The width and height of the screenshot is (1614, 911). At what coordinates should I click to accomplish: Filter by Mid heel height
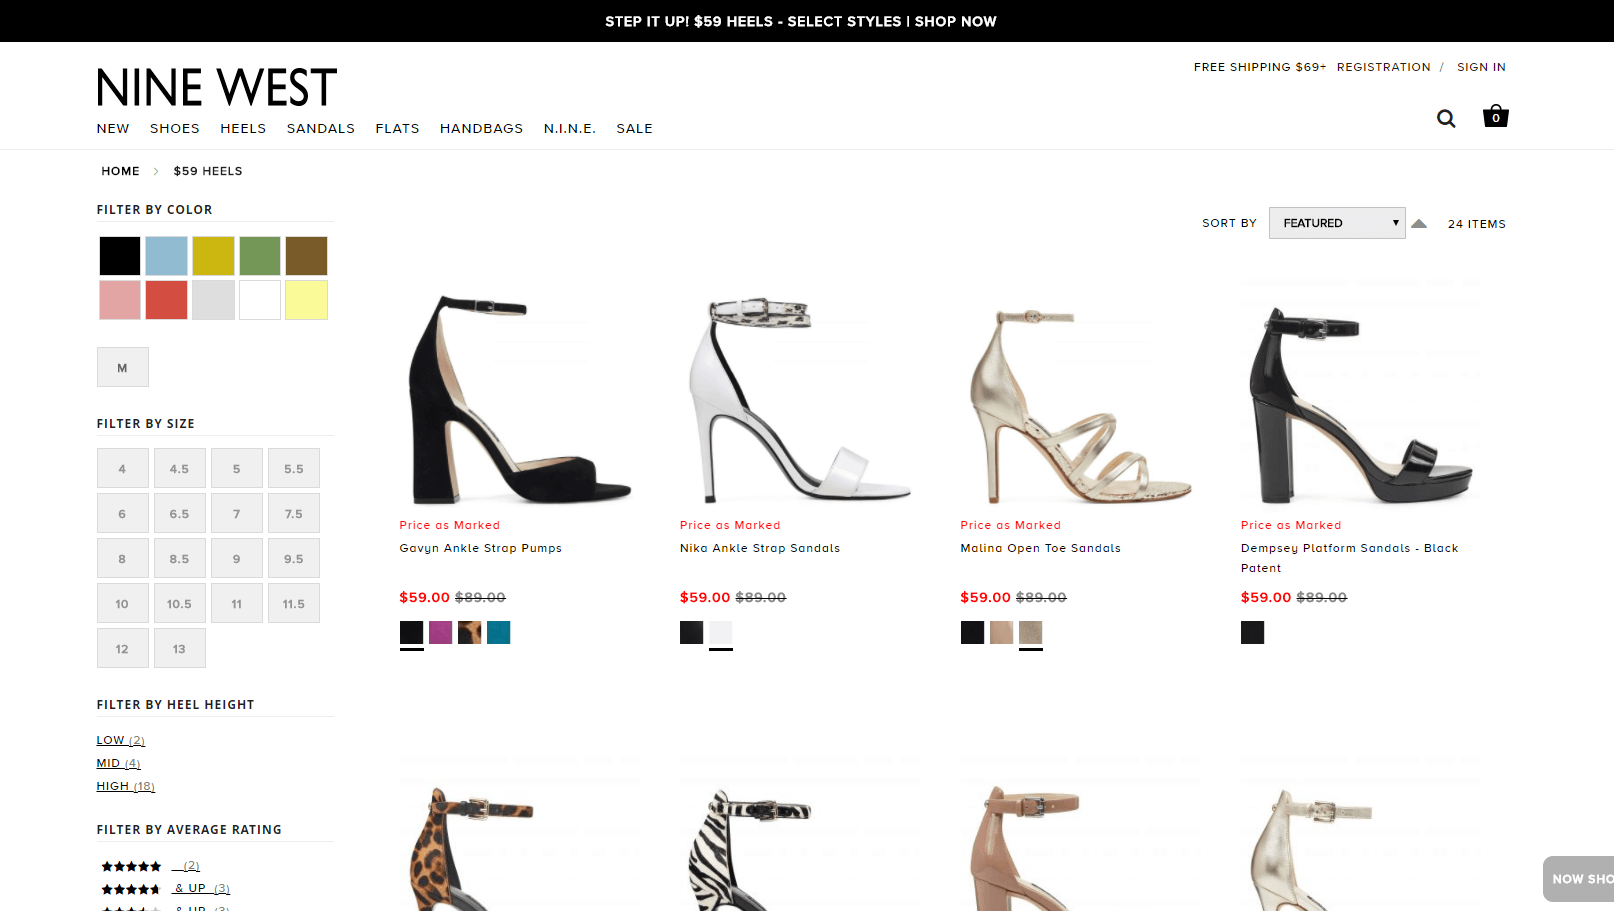(119, 763)
